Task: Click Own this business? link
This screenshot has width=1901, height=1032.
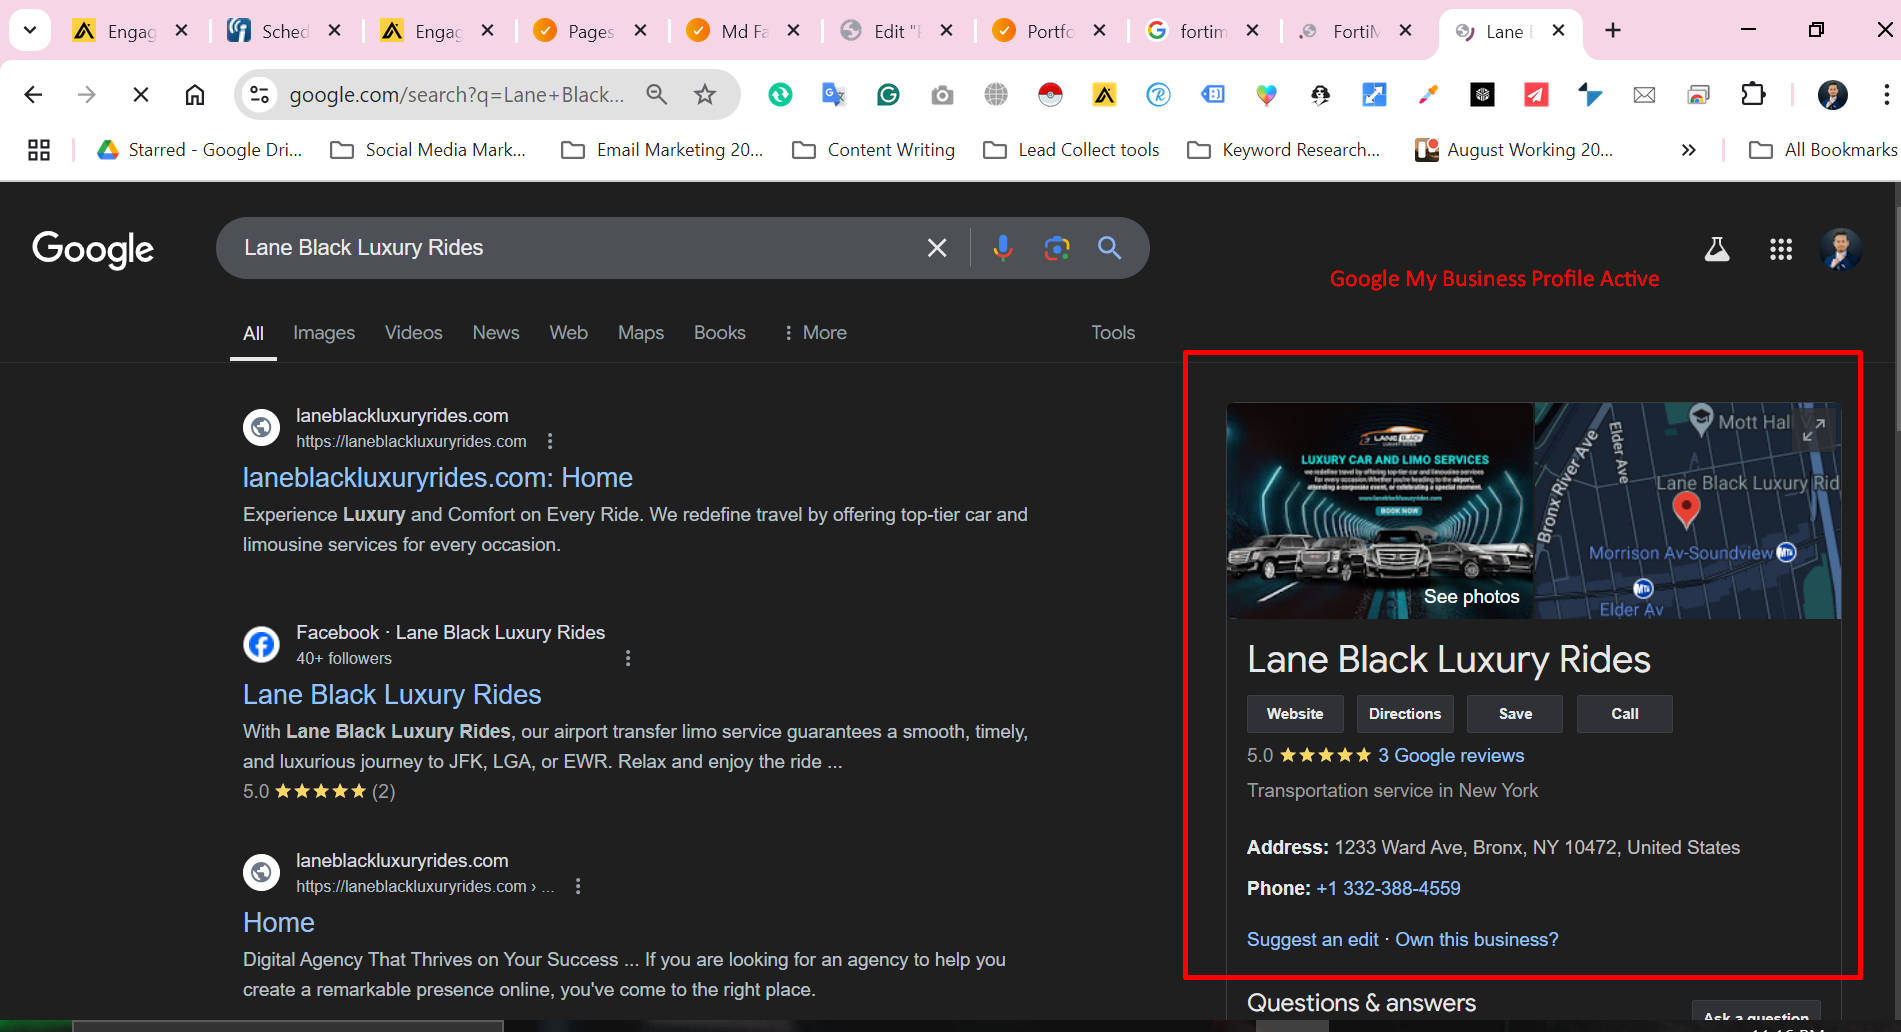Action: pos(1477,940)
